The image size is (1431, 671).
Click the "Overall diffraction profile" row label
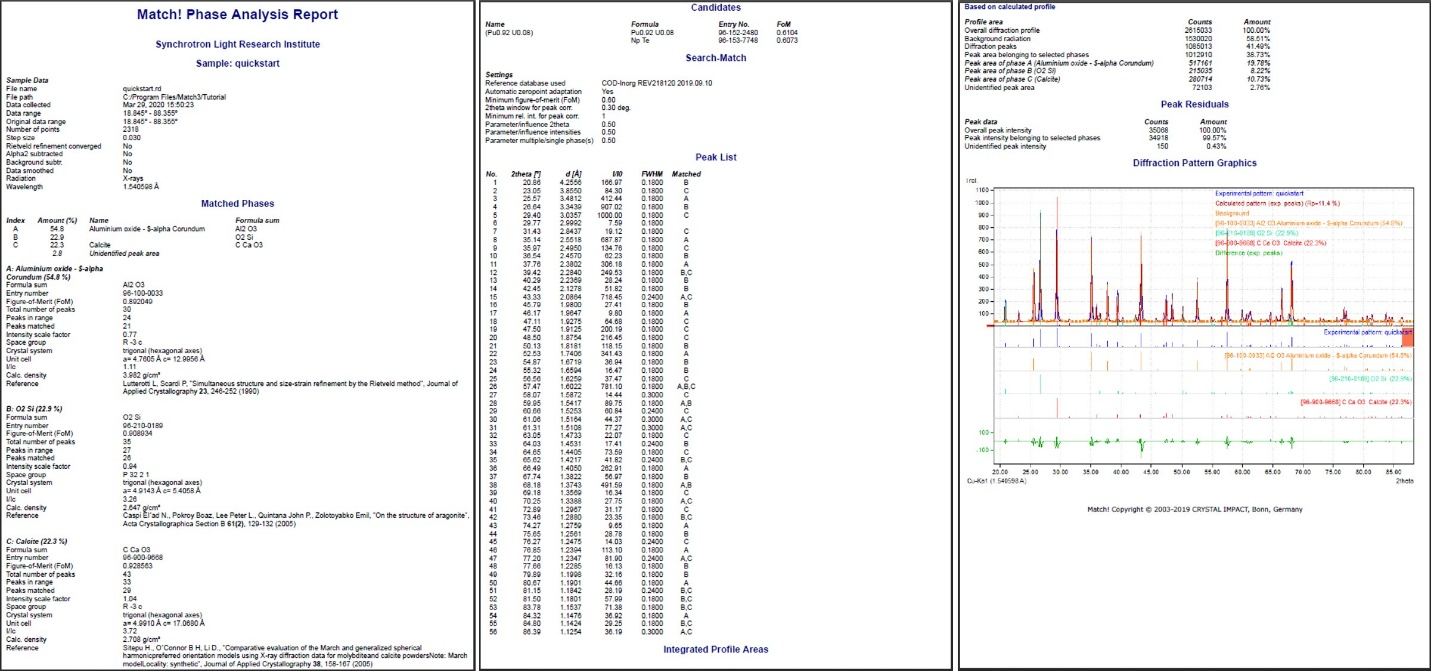click(1002, 30)
